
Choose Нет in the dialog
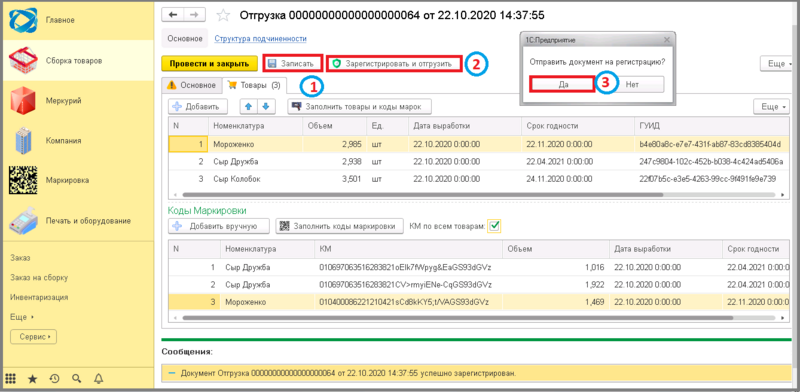point(632,84)
